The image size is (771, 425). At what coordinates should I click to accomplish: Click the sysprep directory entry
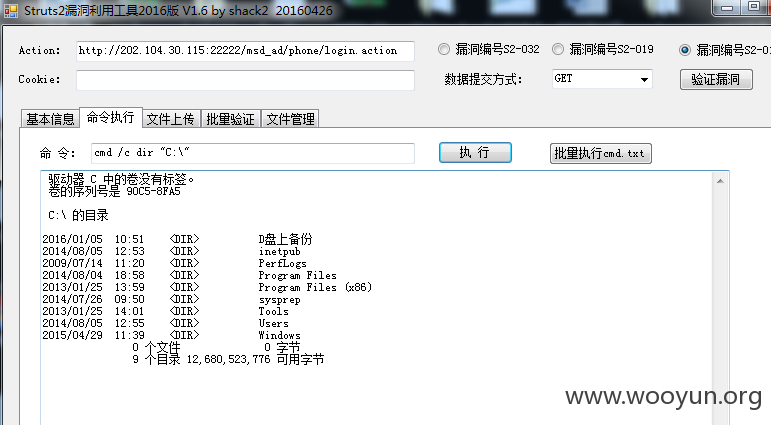pos(279,300)
